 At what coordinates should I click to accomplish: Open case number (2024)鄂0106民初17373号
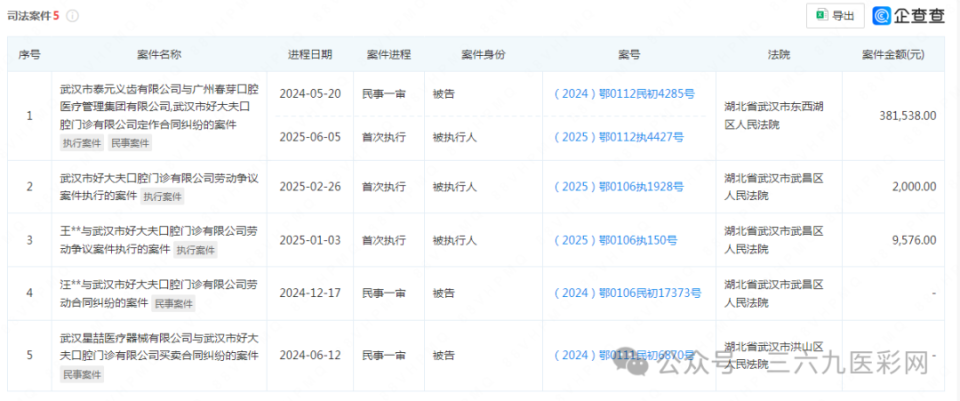pos(627,293)
